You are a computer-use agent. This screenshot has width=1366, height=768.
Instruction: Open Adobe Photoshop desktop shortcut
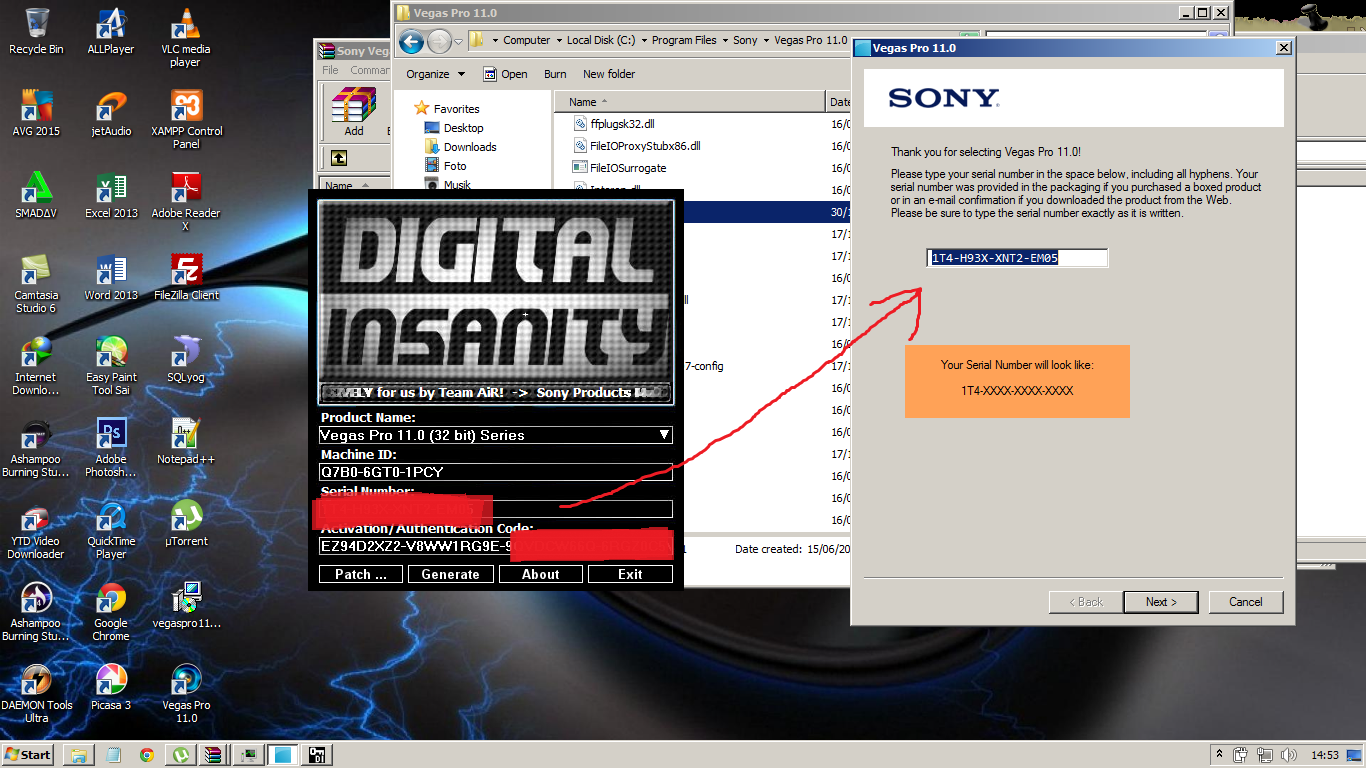pyautogui.click(x=111, y=447)
